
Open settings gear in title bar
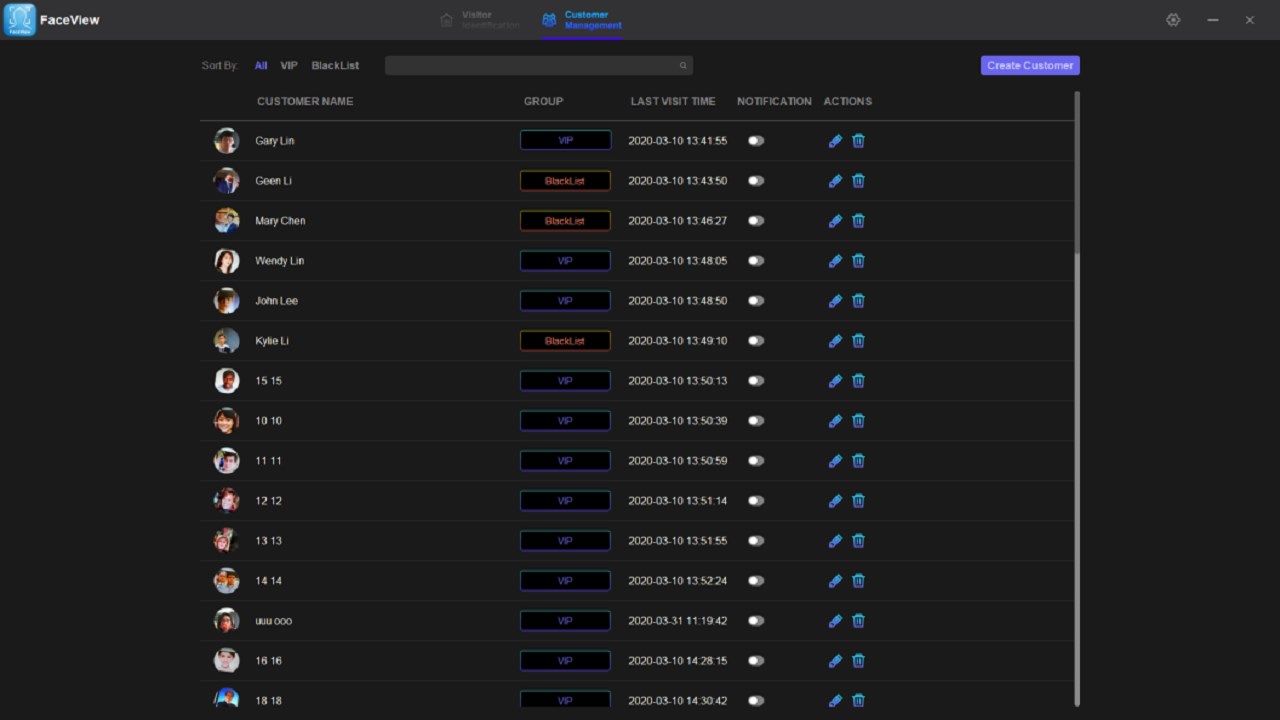pos(1173,20)
